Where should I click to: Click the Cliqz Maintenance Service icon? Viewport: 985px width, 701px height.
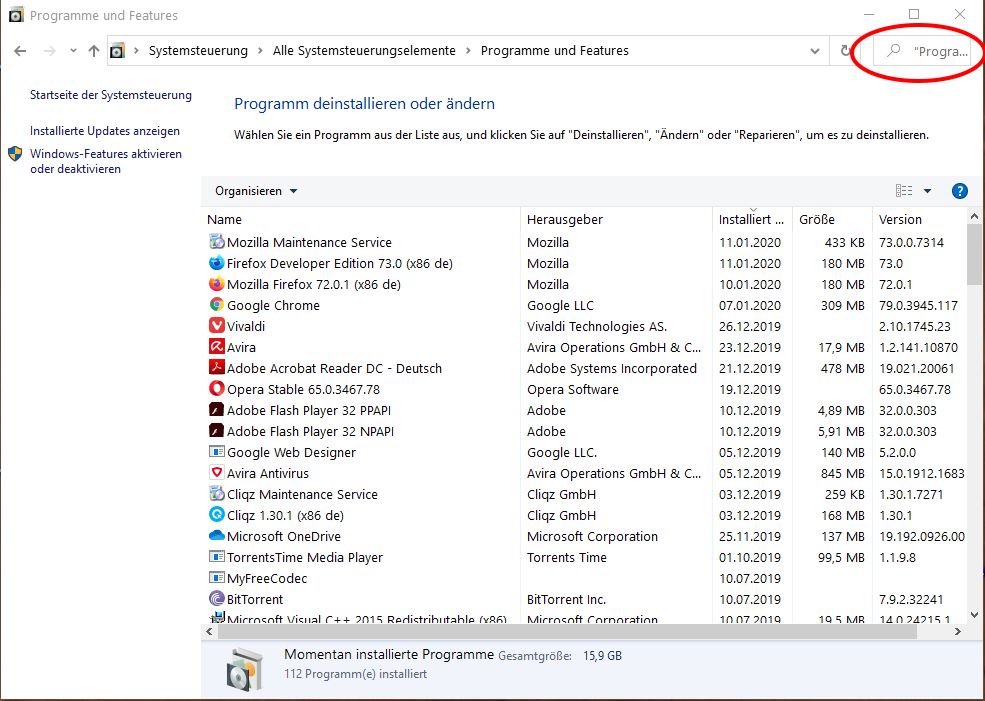[x=217, y=494]
